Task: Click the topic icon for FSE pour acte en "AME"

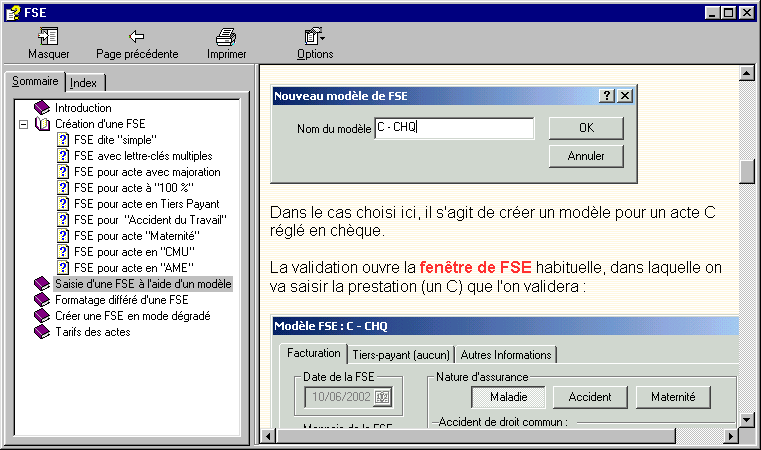Action: click(63, 268)
